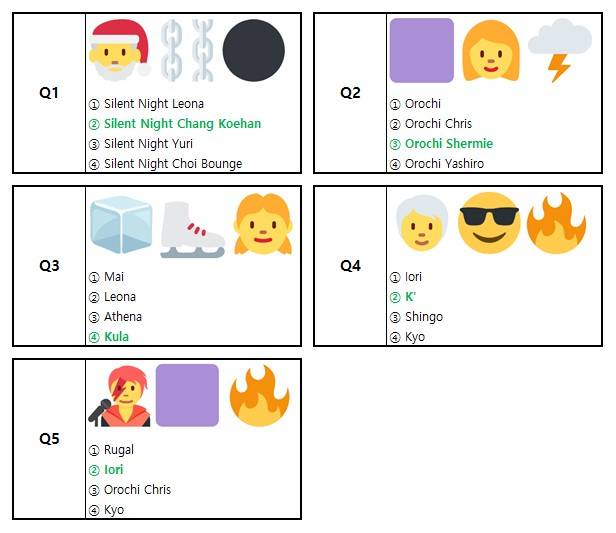Select Orochi Yashiro option in Q2
The width and height of the screenshot is (616, 533).
[x=444, y=164]
